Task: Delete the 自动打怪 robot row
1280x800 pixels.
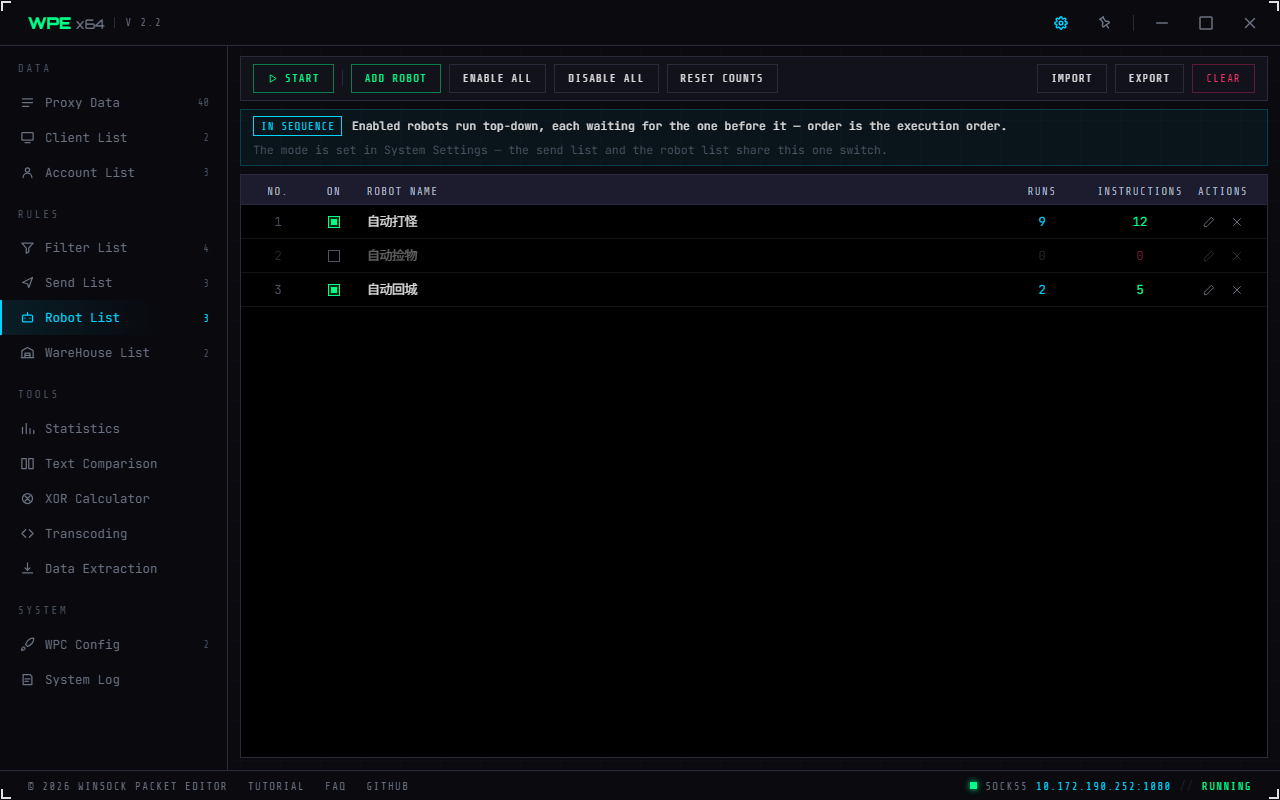Action: click(1237, 222)
